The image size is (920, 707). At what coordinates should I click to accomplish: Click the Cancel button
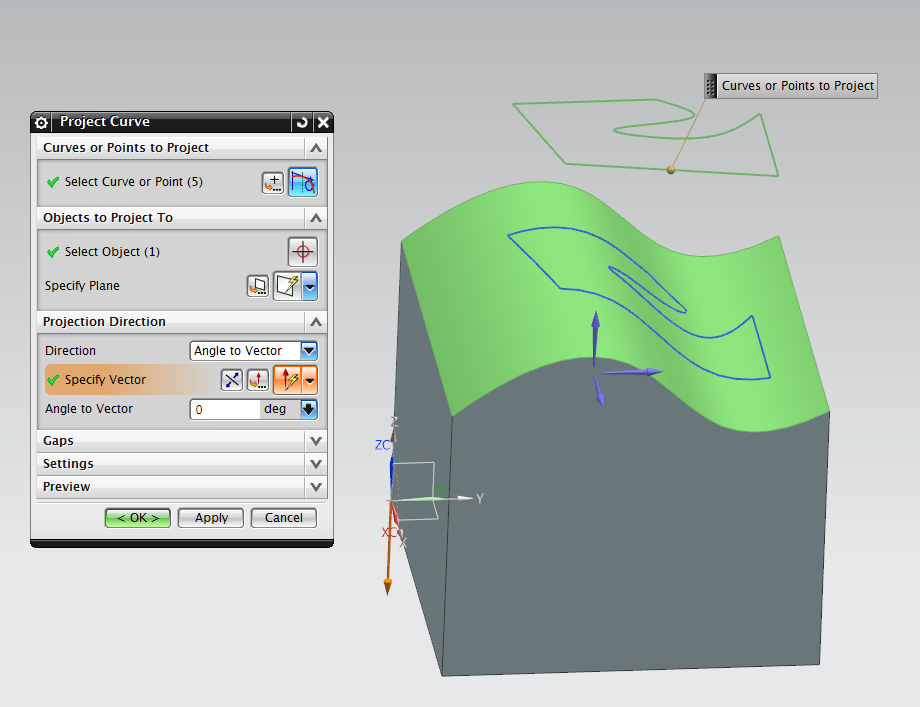click(283, 518)
